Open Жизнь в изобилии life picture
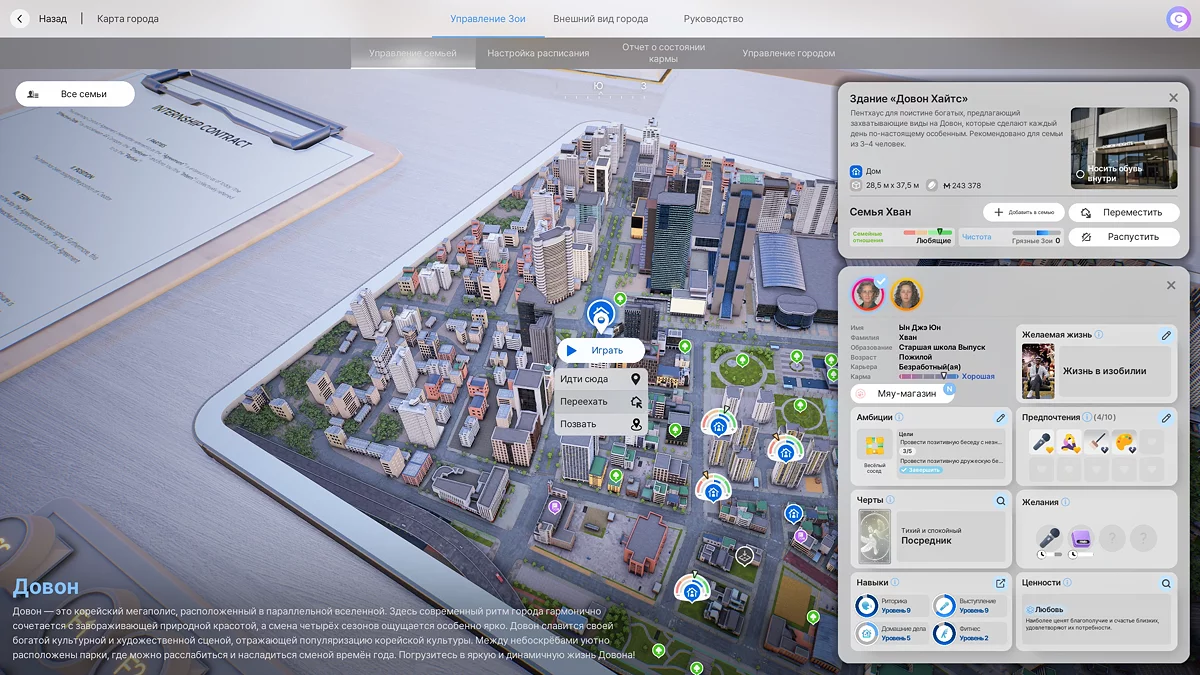Image resolution: width=1200 pixels, height=675 pixels. [1038, 371]
